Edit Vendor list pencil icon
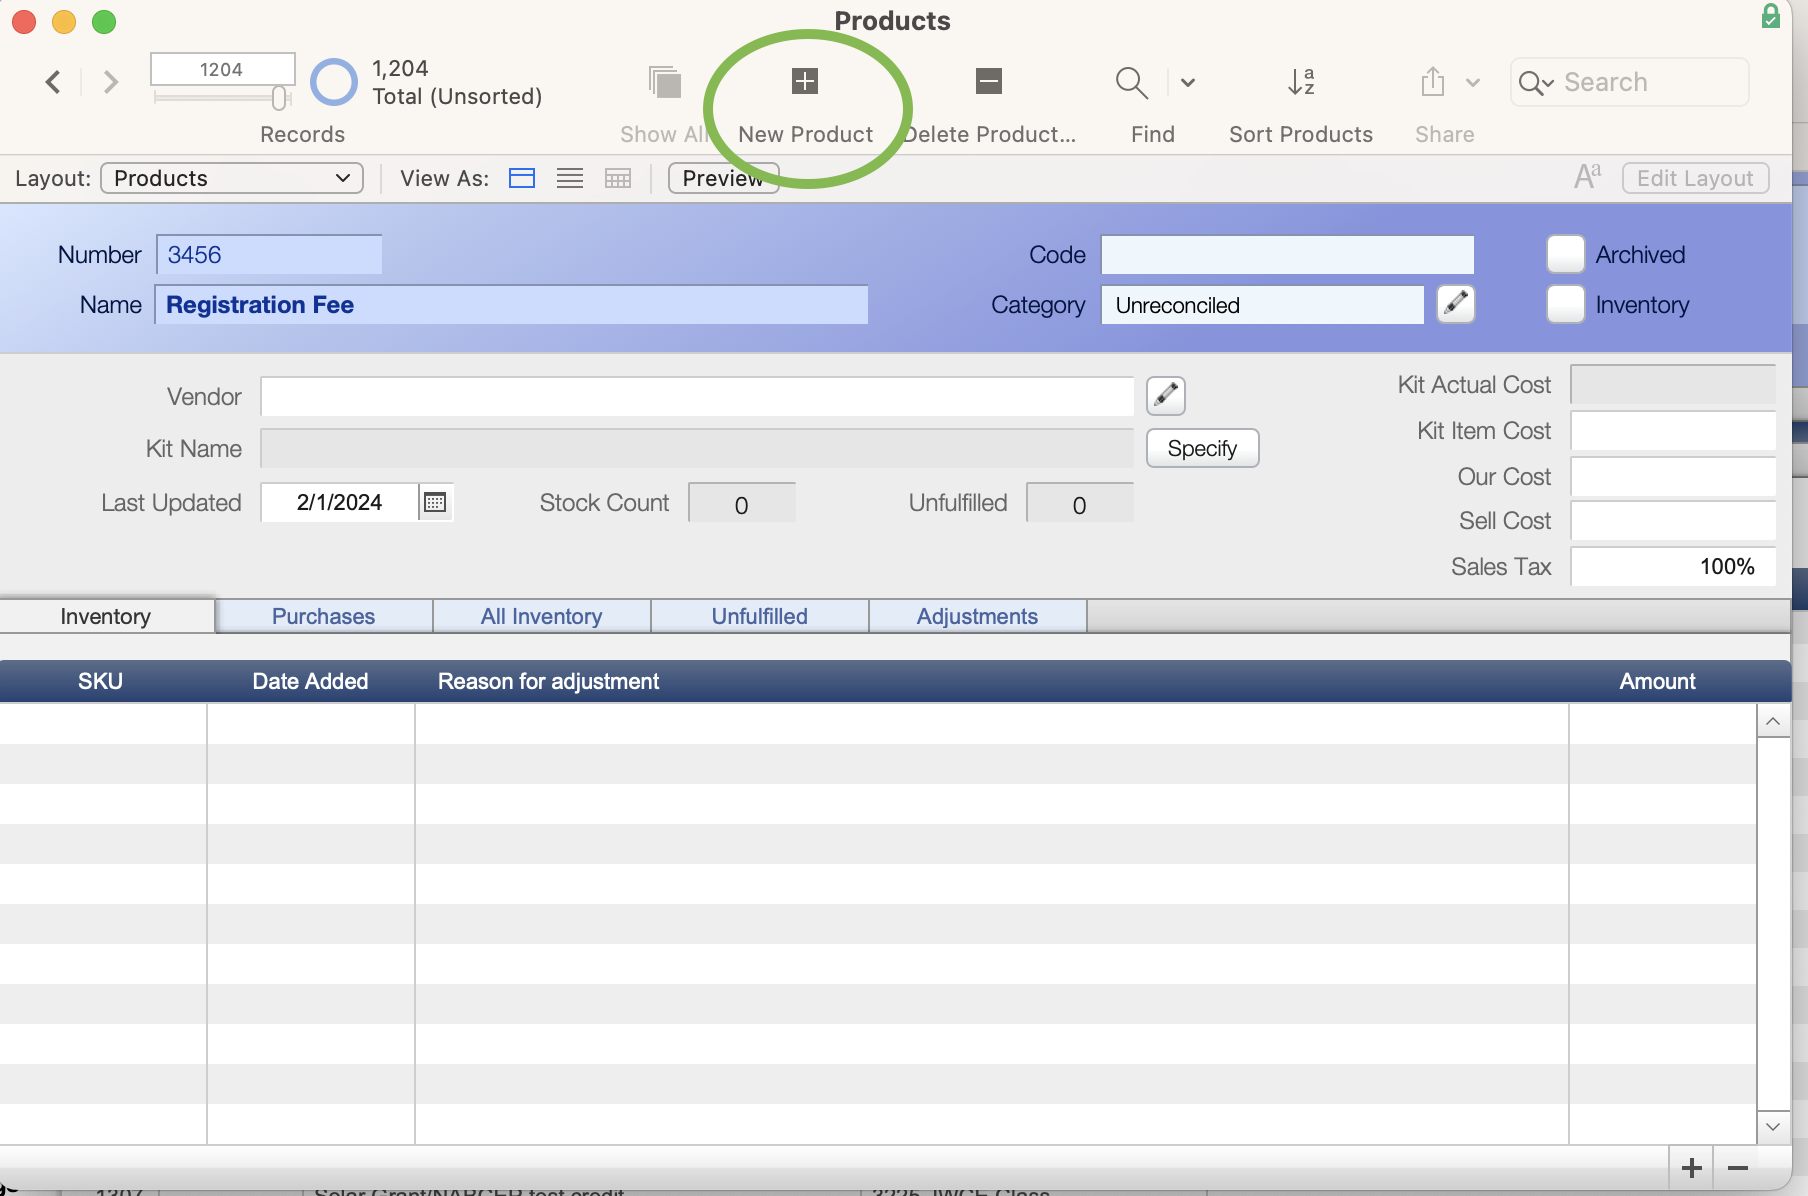 click(1166, 396)
